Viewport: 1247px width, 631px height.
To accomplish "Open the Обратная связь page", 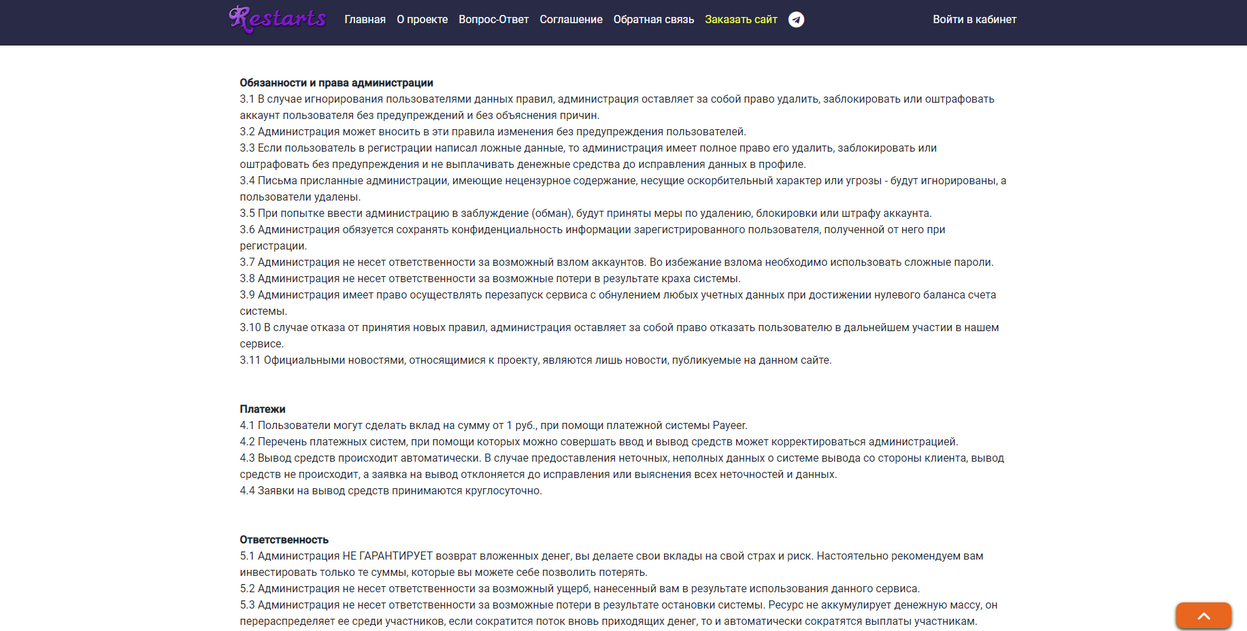I will coord(654,19).
